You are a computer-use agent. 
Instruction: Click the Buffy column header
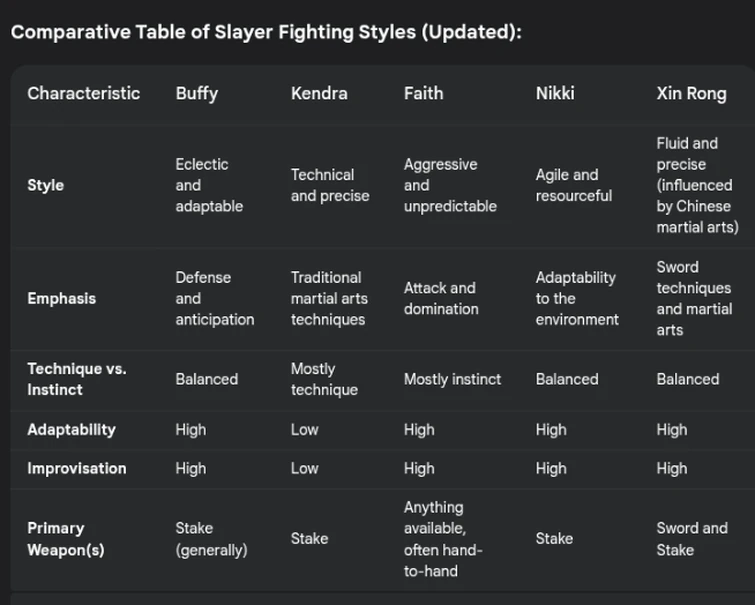point(197,93)
